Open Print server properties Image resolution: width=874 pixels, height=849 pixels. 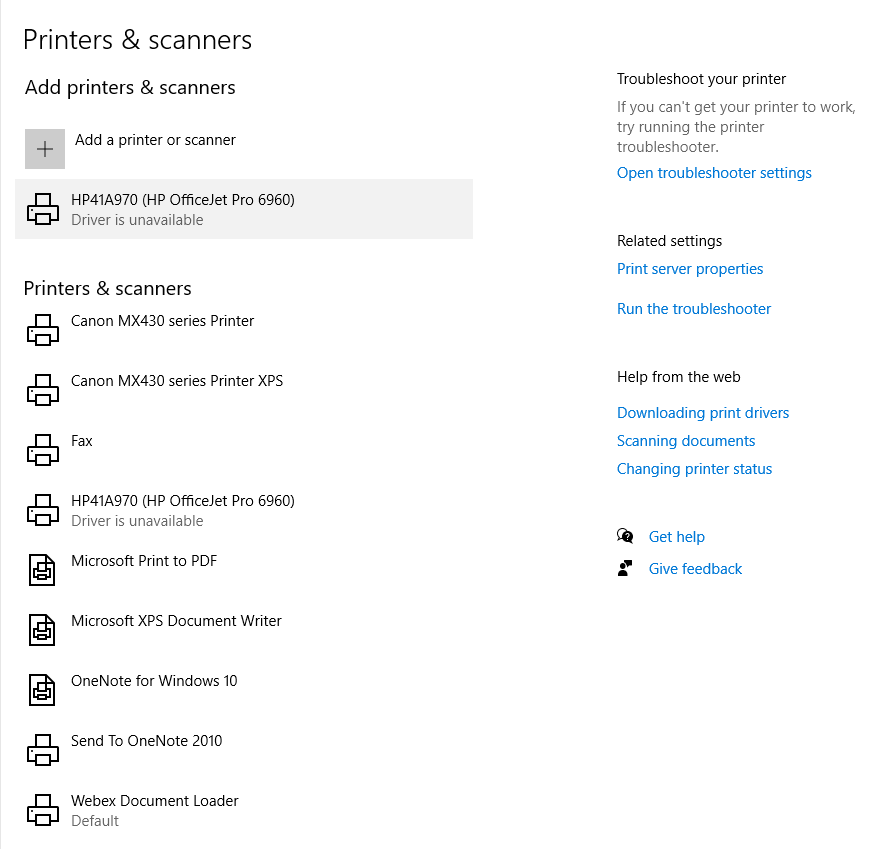pos(690,269)
